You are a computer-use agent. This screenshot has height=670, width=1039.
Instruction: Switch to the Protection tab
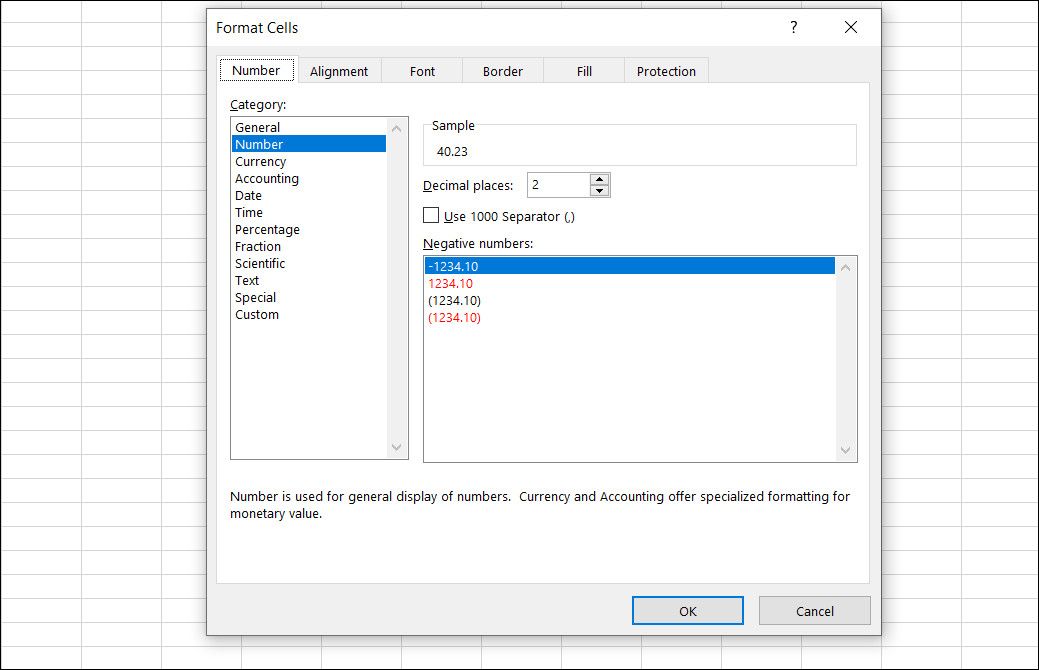[x=666, y=71]
